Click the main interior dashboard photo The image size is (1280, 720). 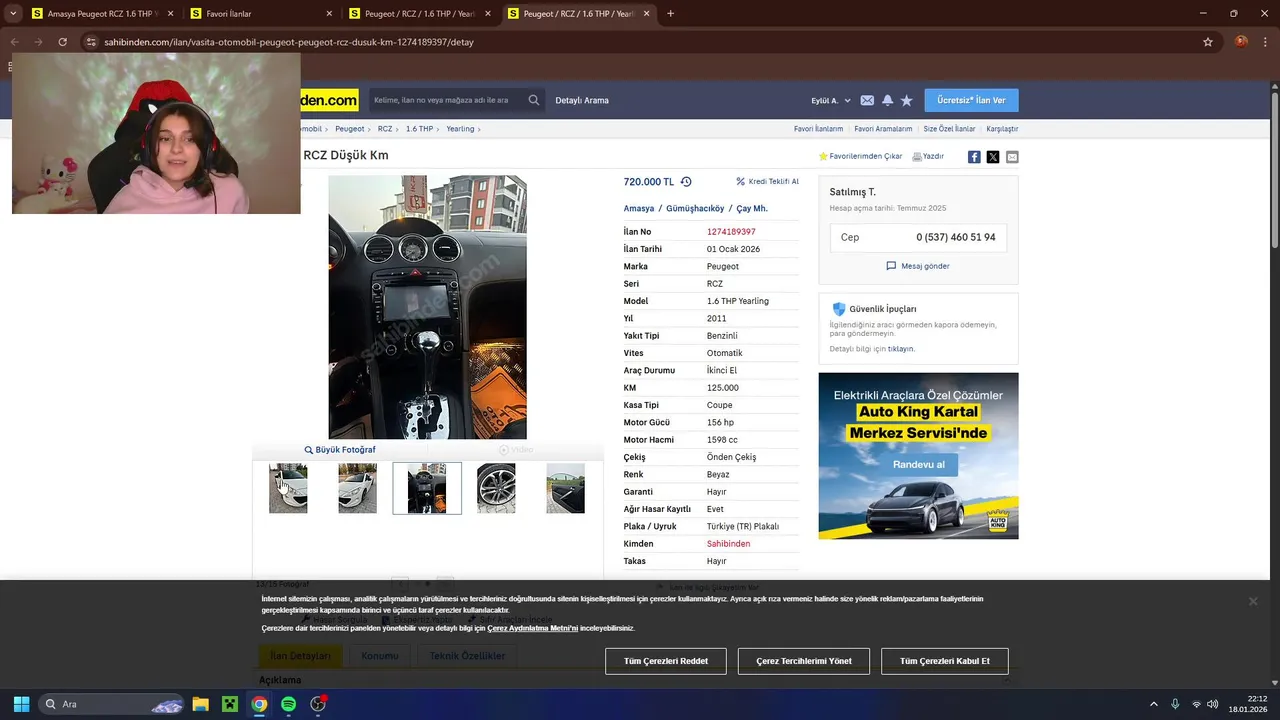(x=427, y=307)
